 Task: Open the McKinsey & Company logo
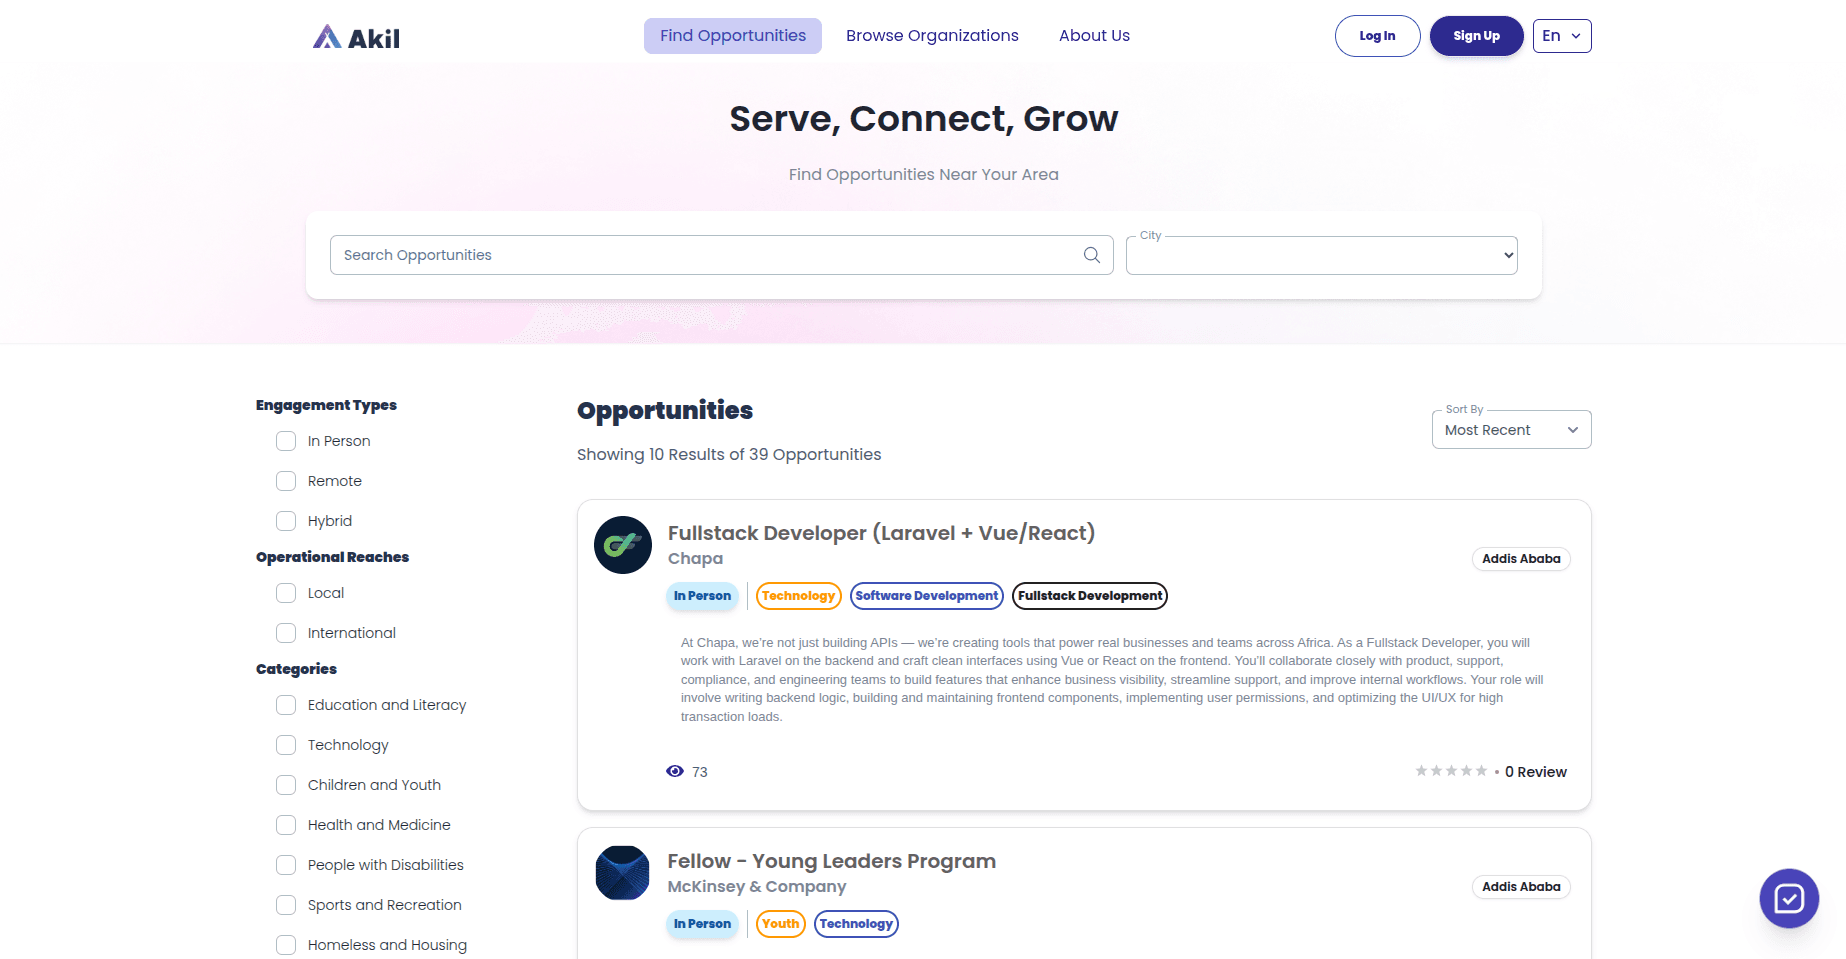coord(623,873)
